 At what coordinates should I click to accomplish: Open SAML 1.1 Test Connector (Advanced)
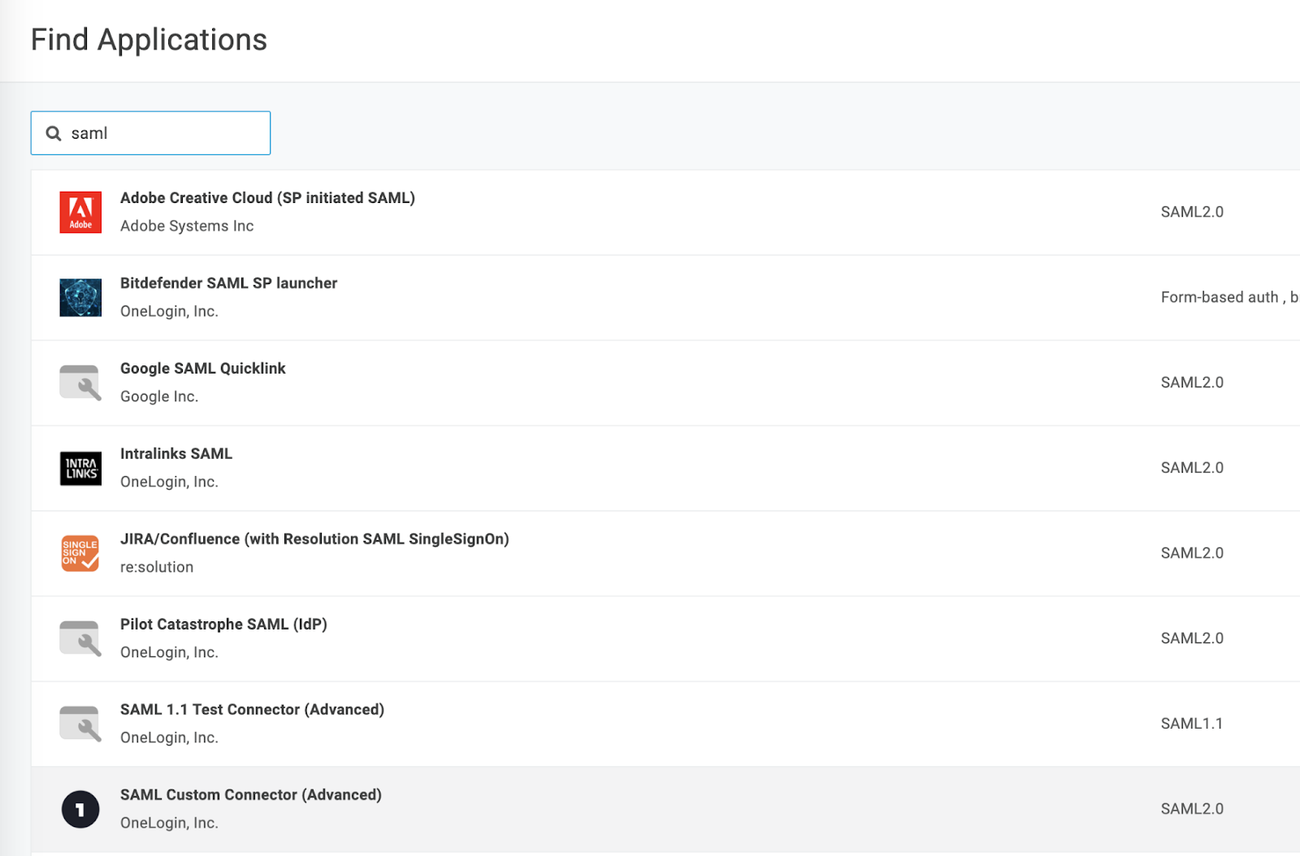[x=252, y=709]
